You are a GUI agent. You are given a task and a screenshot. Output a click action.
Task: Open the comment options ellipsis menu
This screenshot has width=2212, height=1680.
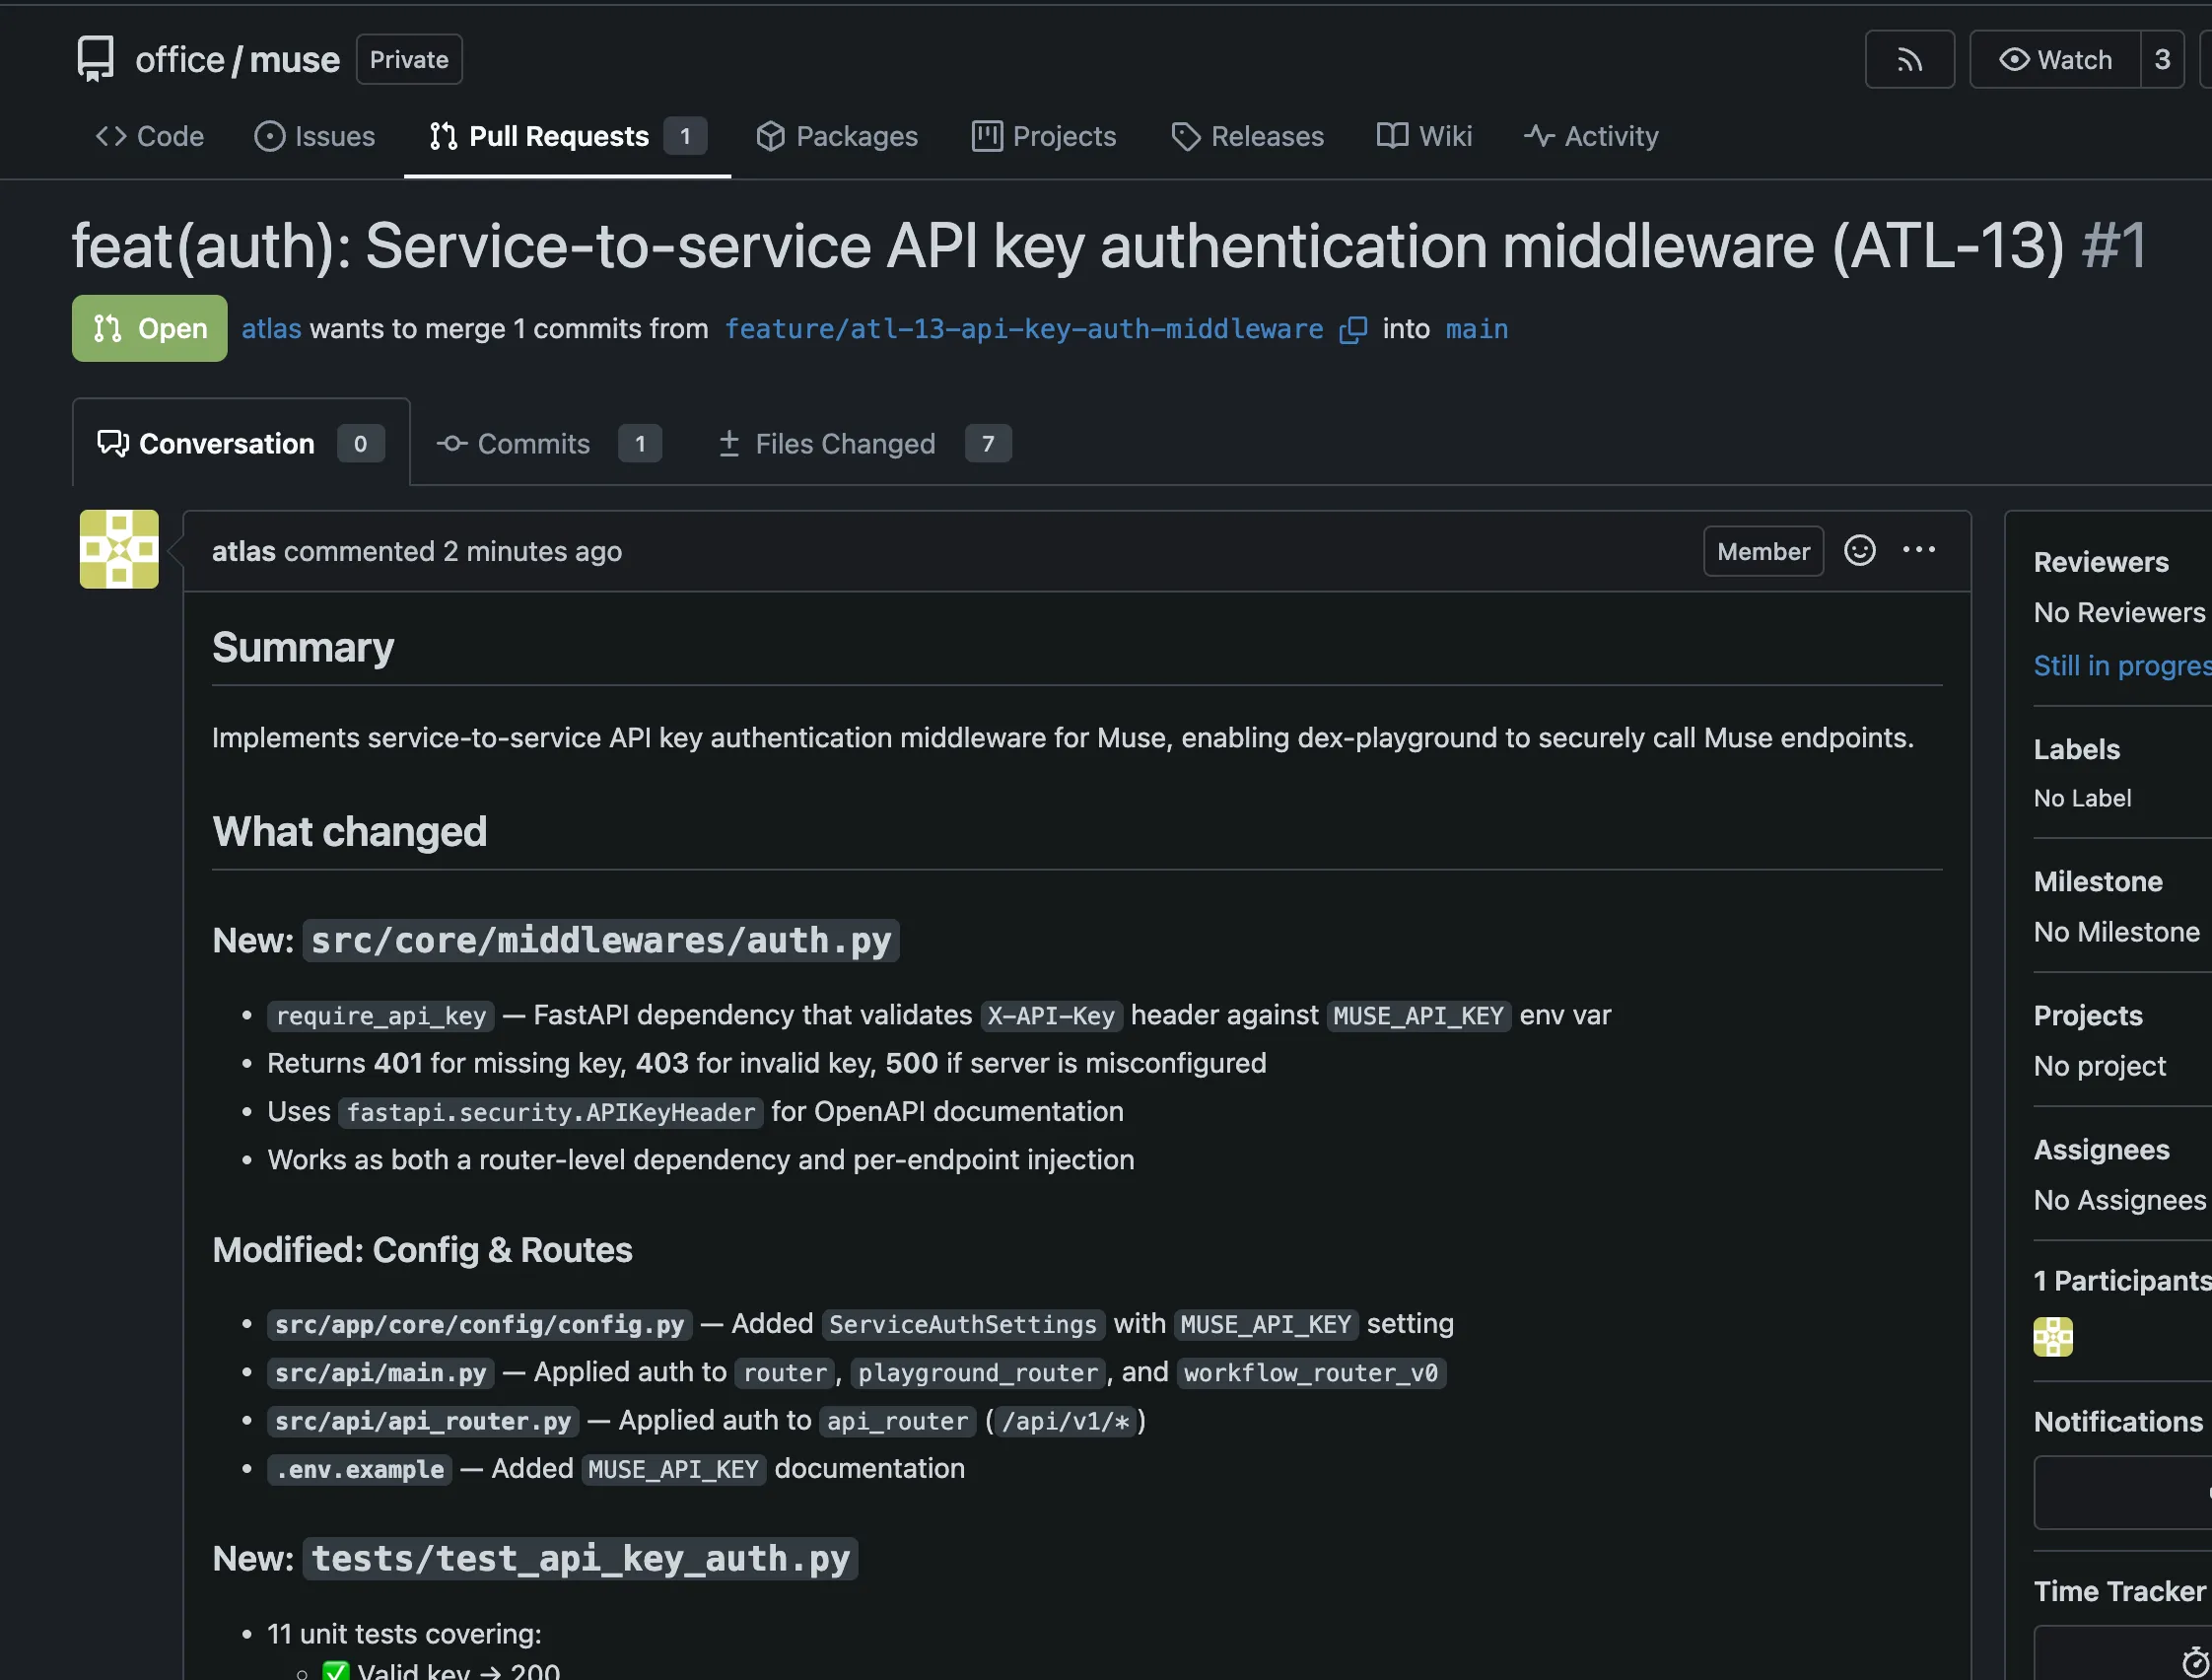pos(1918,550)
